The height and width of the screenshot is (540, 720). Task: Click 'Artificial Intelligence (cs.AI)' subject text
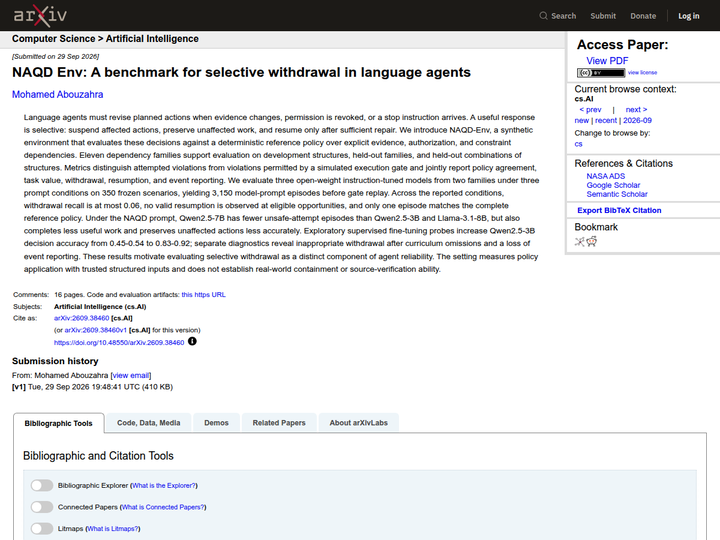pyautogui.click(x=100, y=307)
